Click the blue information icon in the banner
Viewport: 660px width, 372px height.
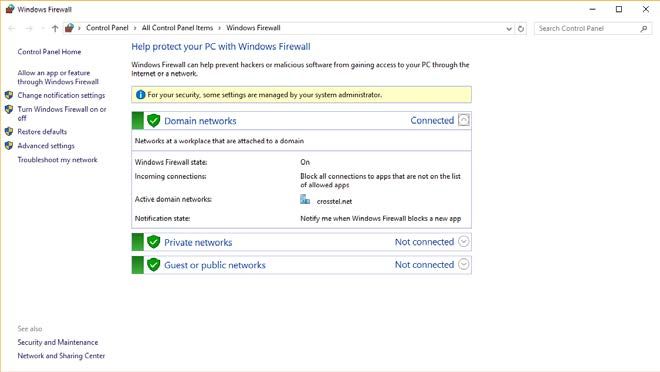(141, 95)
